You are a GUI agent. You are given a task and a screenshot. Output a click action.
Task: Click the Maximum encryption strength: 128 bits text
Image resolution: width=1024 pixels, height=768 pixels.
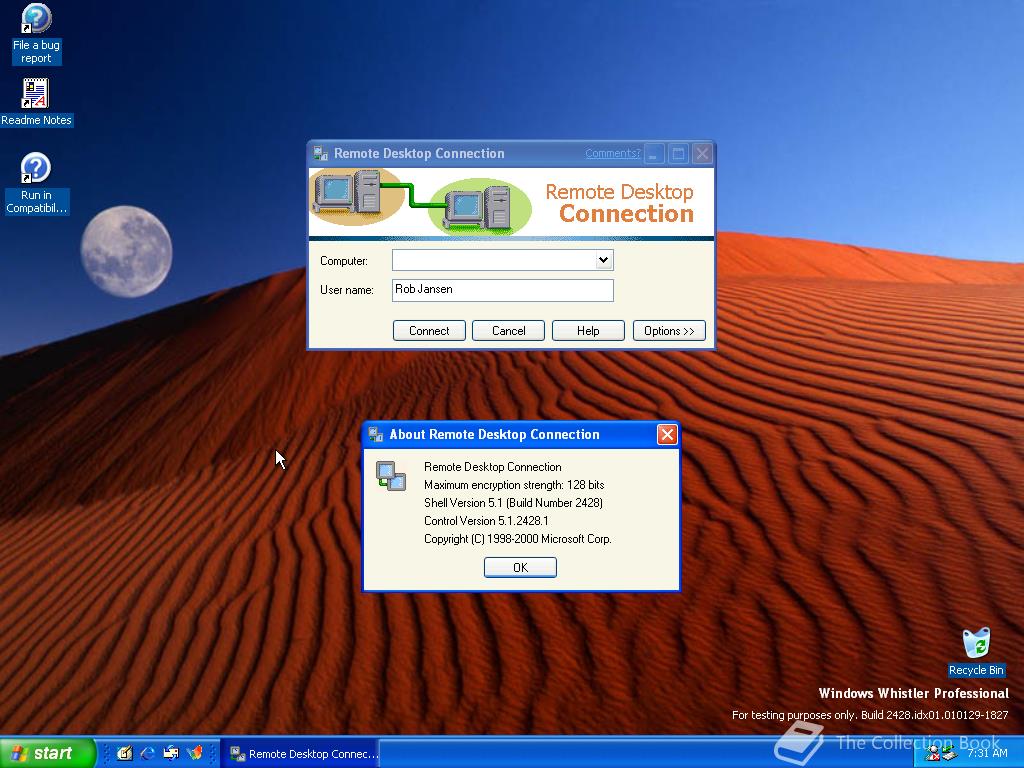point(514,485)
